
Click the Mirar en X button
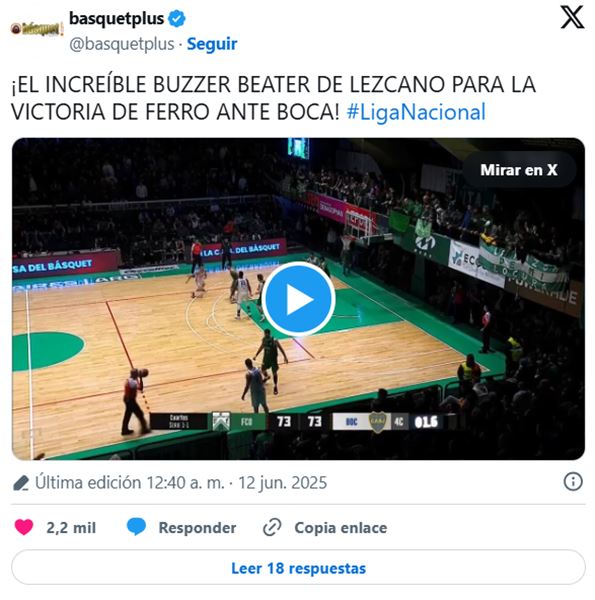519,170
